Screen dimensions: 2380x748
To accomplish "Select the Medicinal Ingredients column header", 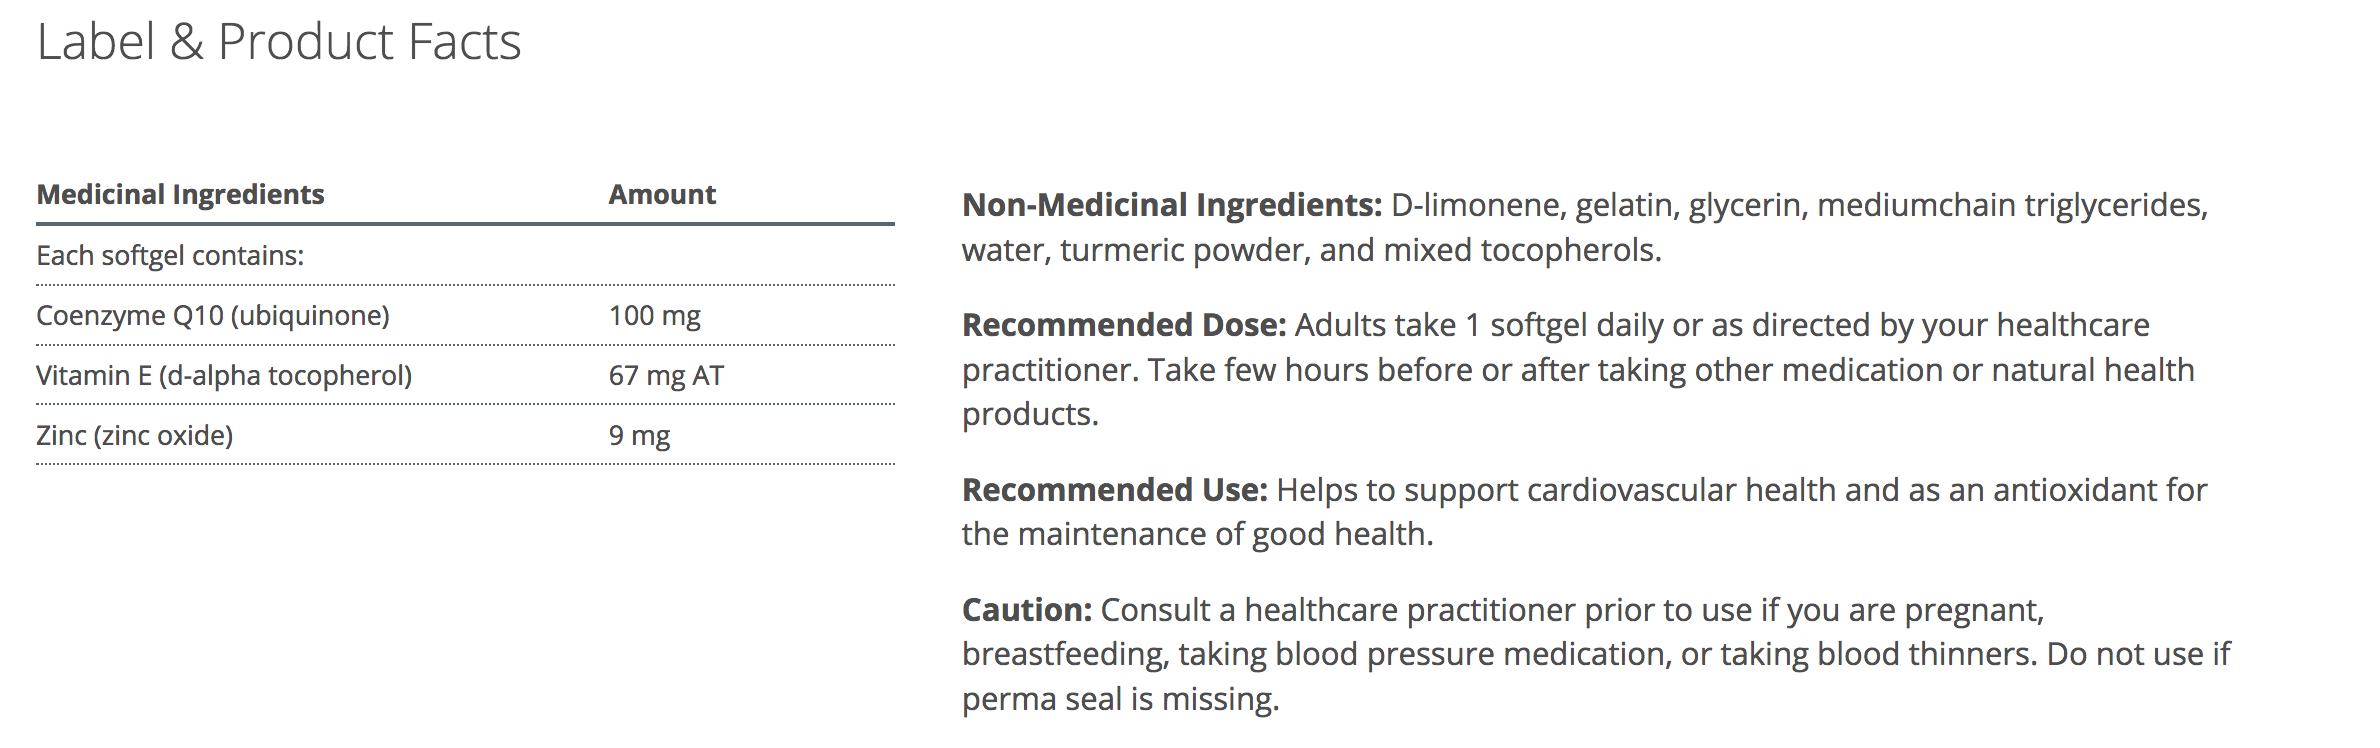I will [181, 194].
